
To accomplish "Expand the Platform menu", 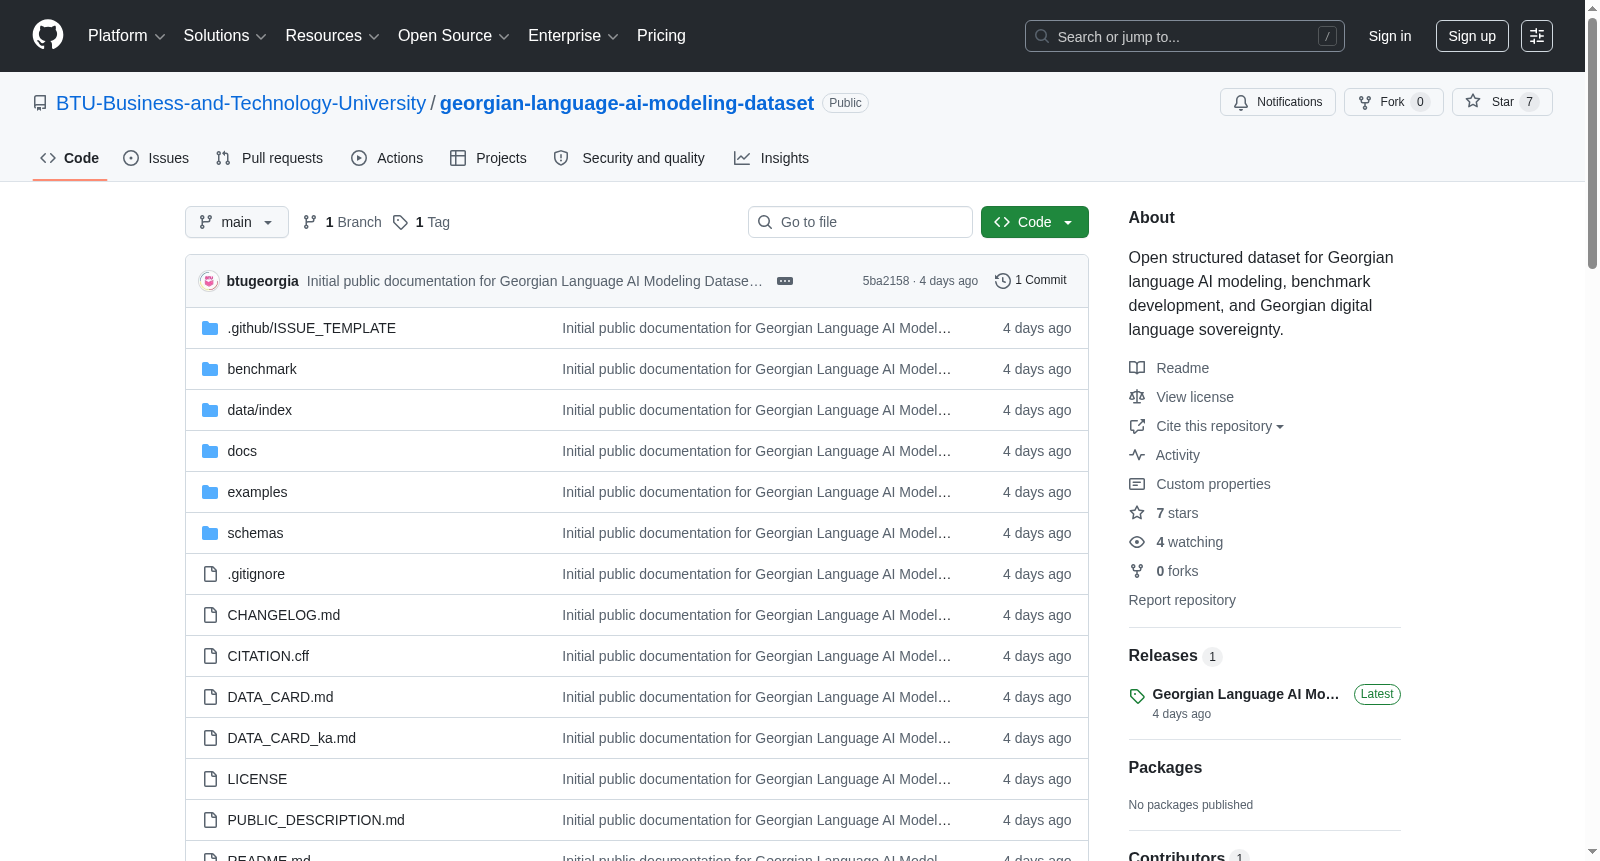I will point(126,36).
